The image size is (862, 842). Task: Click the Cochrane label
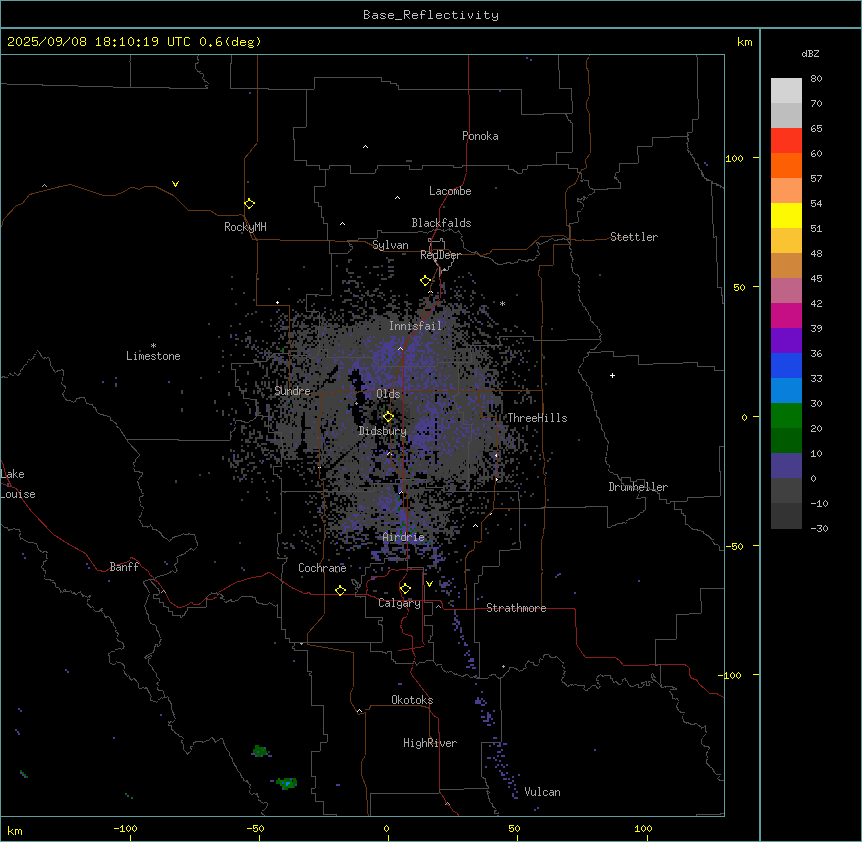tap(322, 568)
